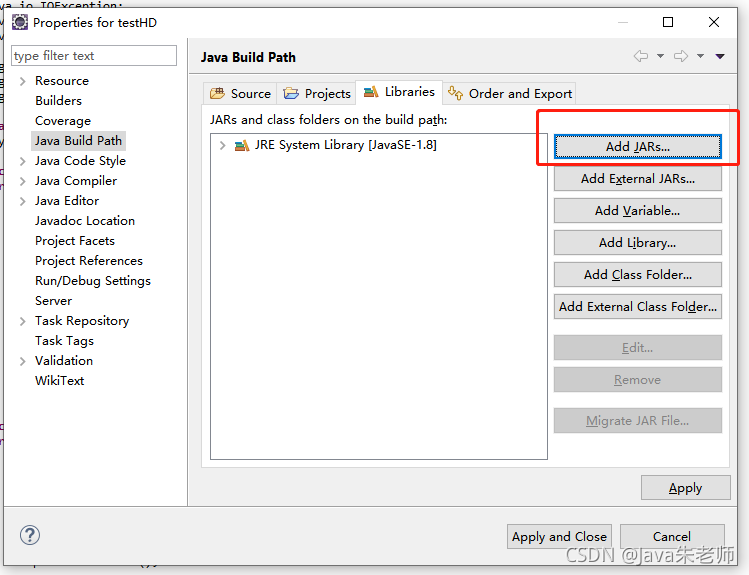Open the Add Variable... dialog

pyautogui.click(x=637, y=211)
